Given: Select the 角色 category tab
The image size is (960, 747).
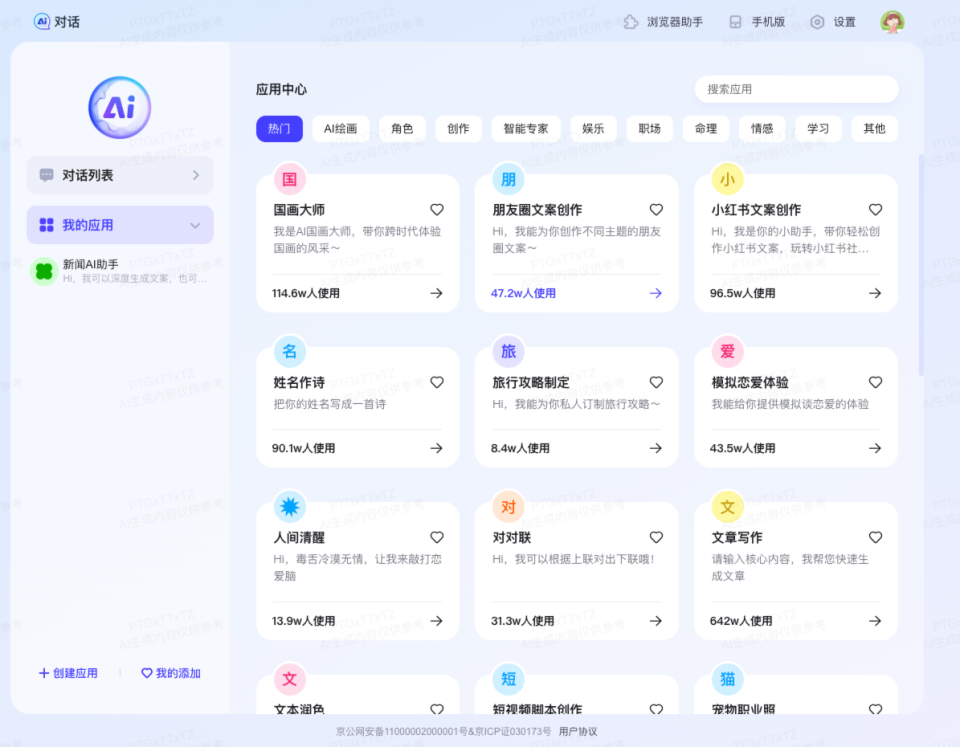Looking at the screenshot, I should (402, 129).
